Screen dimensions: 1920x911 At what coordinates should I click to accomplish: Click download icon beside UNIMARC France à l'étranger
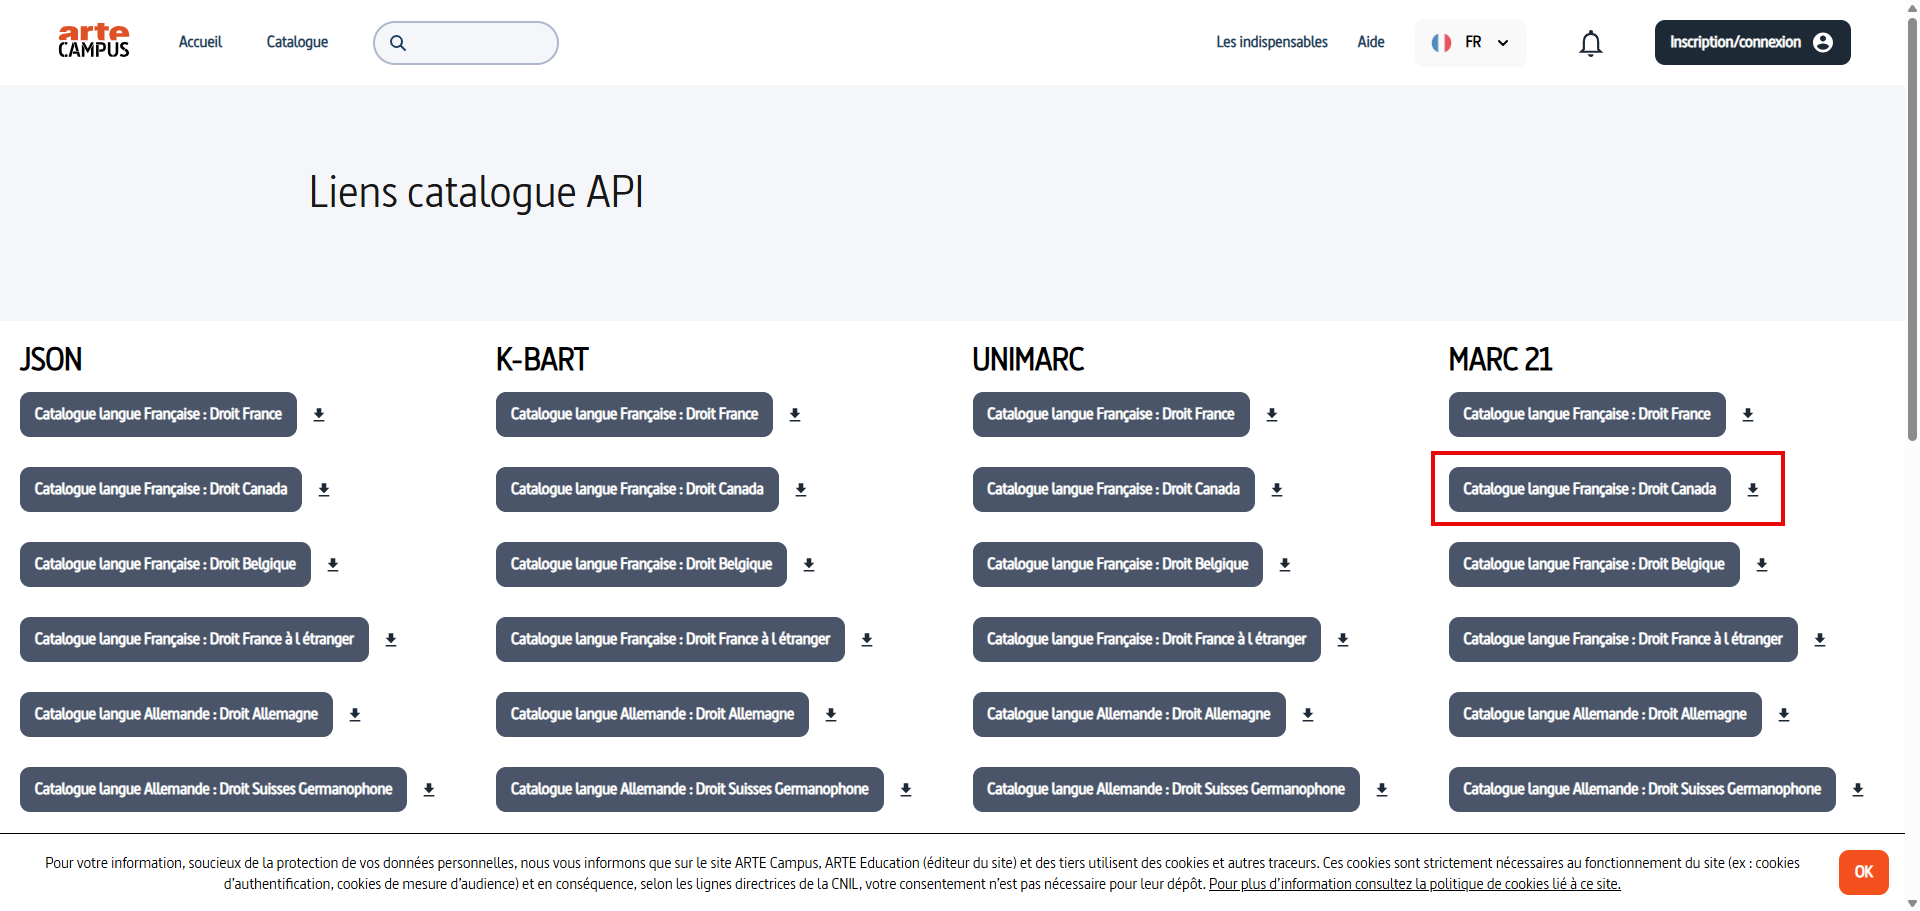(x=1343, y=640)
